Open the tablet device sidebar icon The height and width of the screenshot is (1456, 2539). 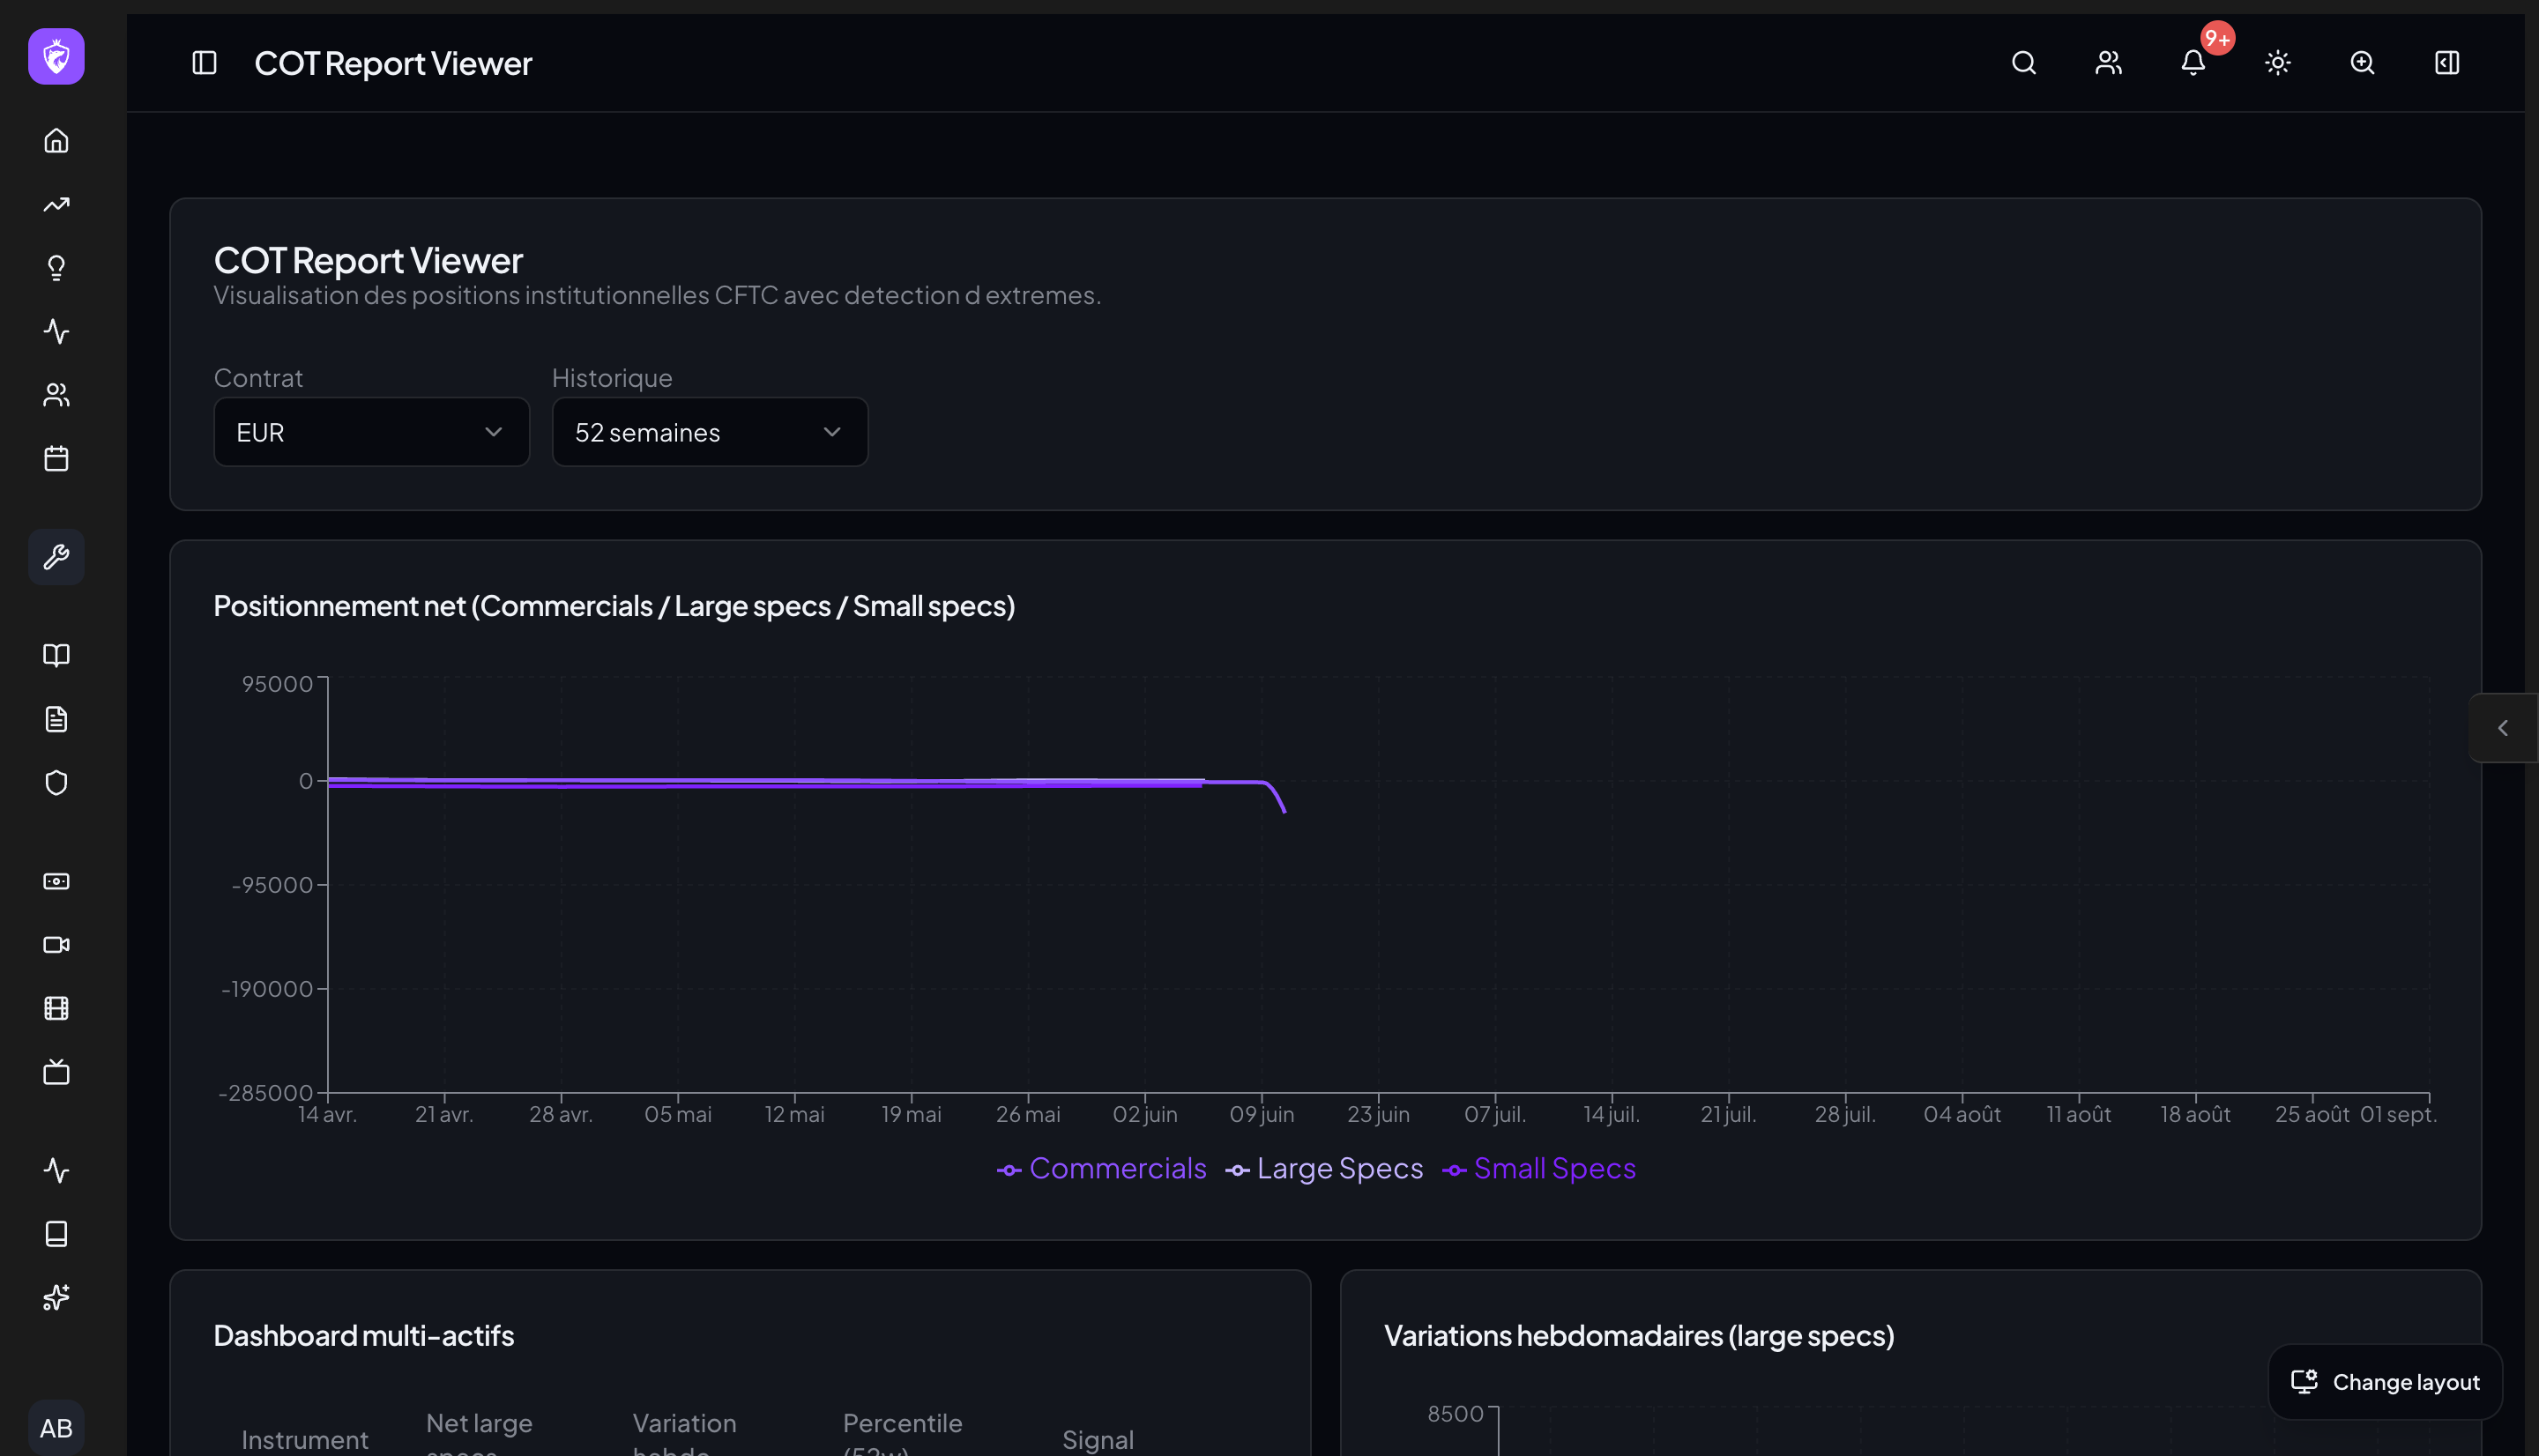[x=56, y=1234]
